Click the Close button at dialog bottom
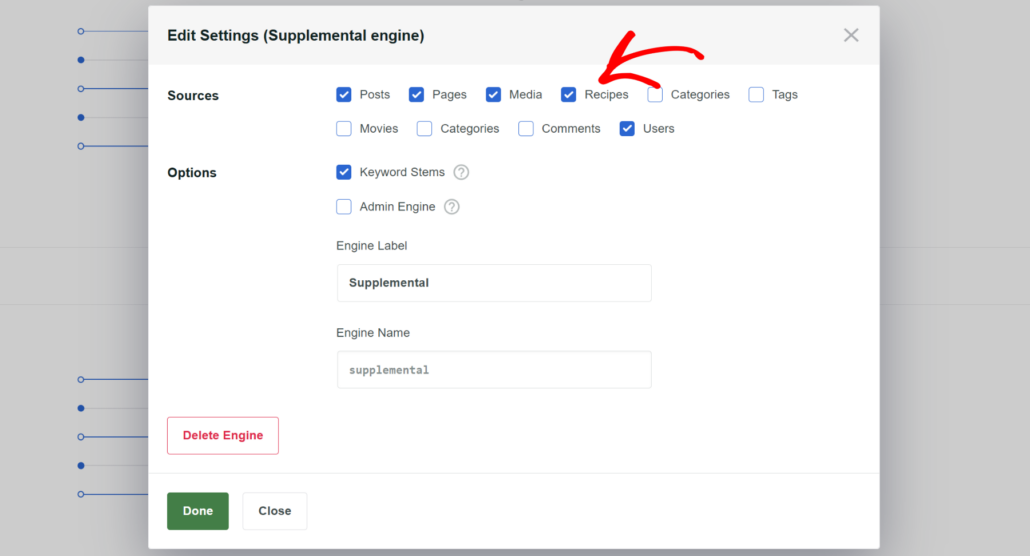 click(275, 511)
